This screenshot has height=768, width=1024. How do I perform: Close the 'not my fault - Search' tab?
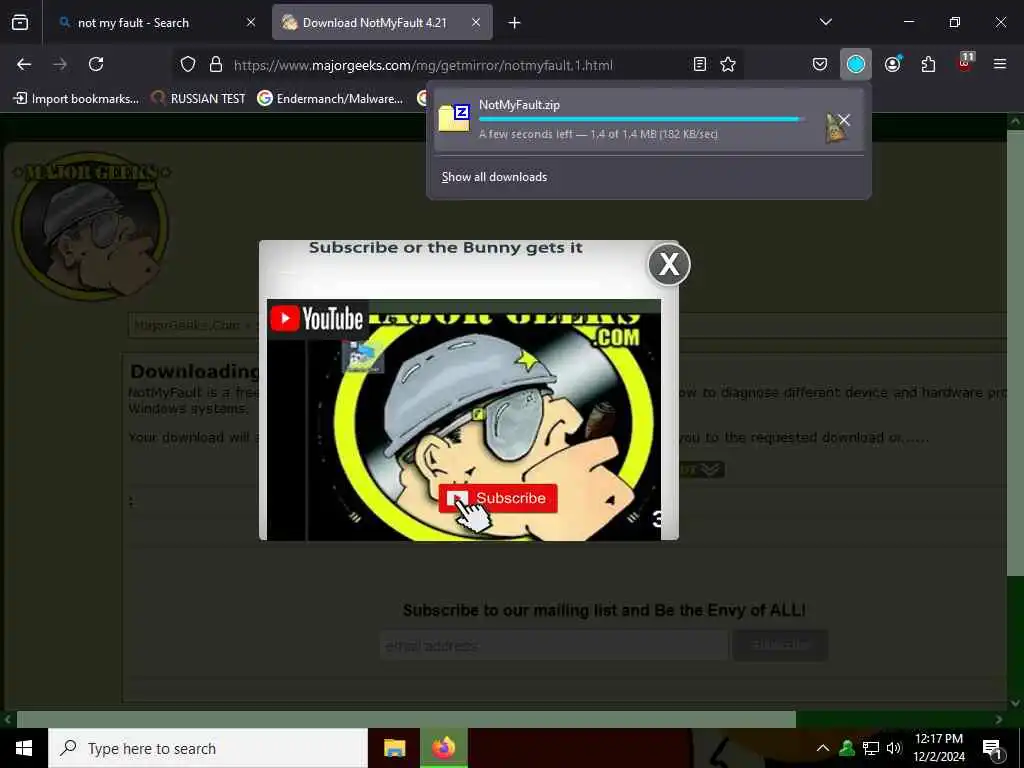251,23
